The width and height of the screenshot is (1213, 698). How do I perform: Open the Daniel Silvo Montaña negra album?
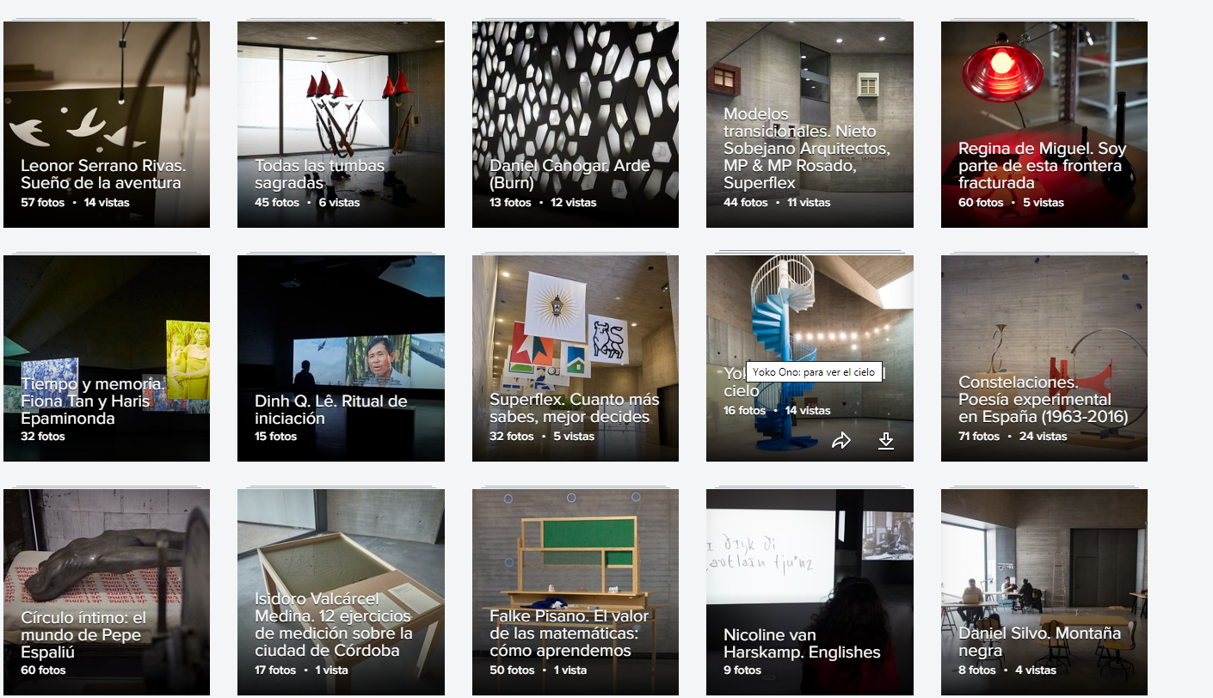tap(1044, 592)
